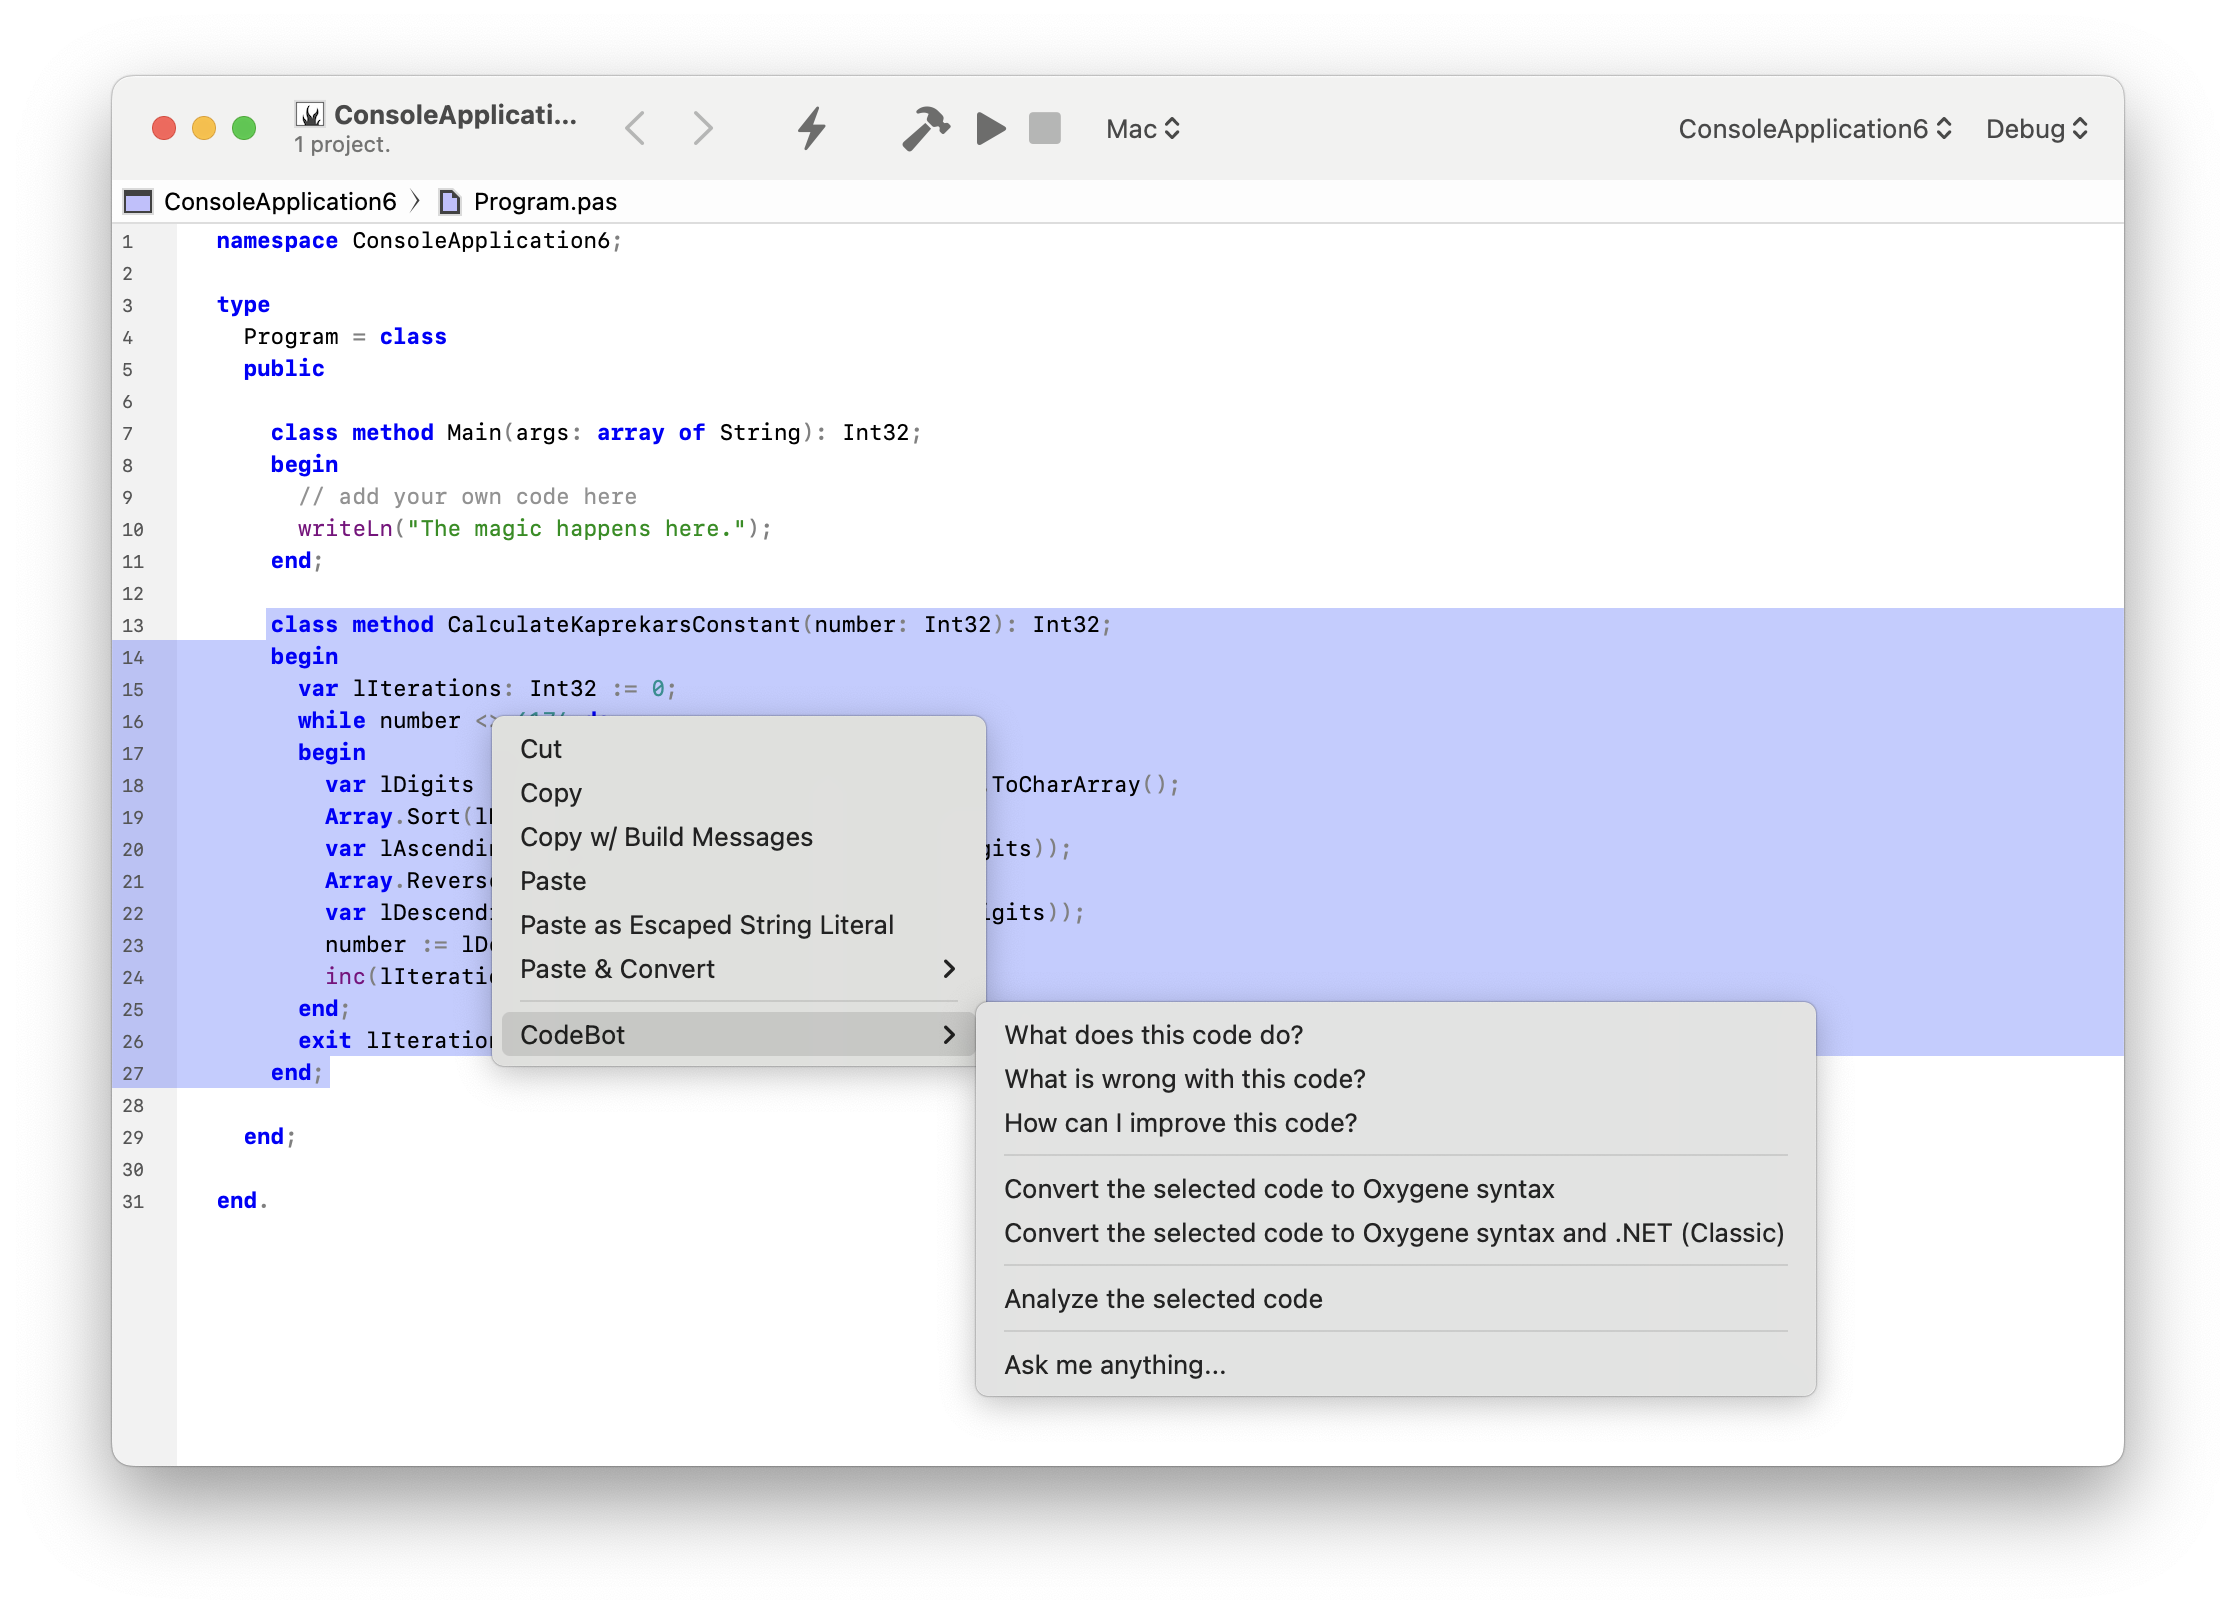This screenshot has height=1614, width=2236.
Task: Click the namespace keyword on line 1
Action: (277, 241)
